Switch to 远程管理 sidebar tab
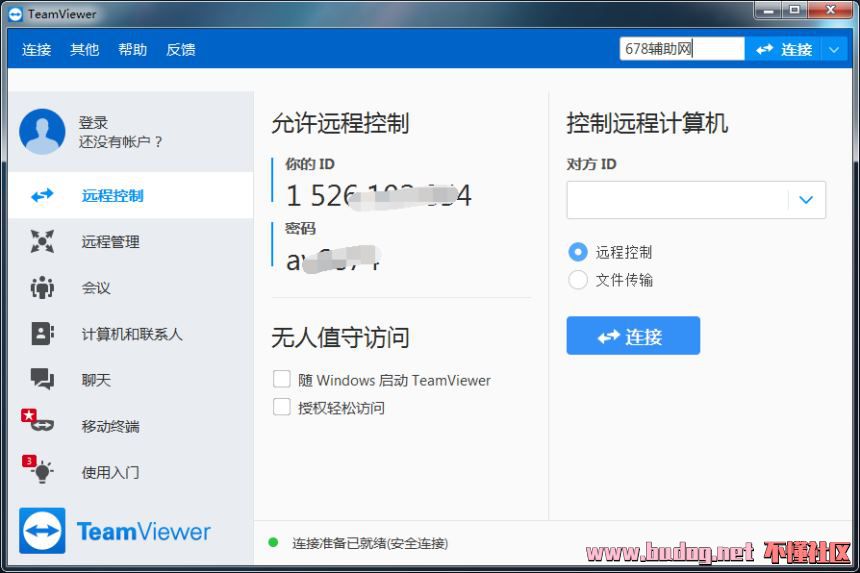The width and height of the screenshot is (860, 573). point(131,241)
